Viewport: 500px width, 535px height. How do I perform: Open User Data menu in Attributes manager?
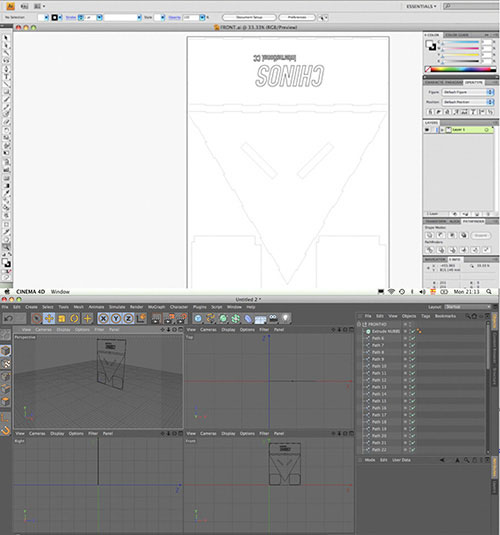tap(401, 460)
